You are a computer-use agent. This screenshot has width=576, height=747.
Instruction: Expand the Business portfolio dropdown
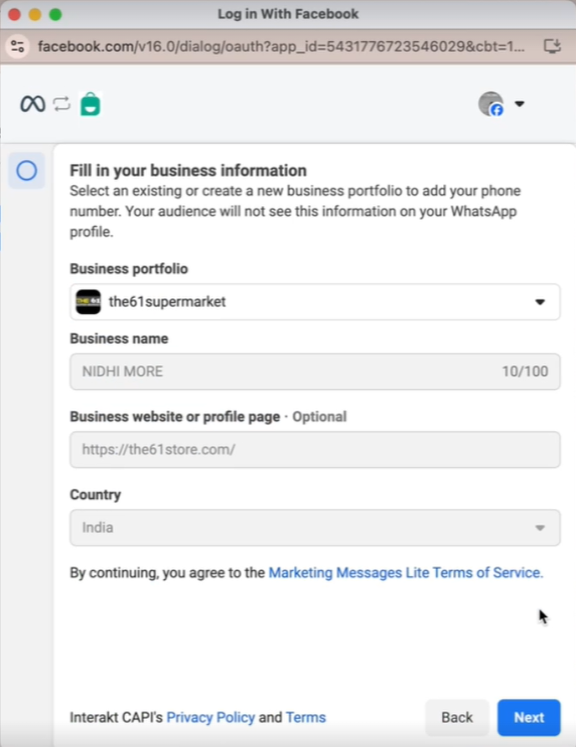click(315, 302)
